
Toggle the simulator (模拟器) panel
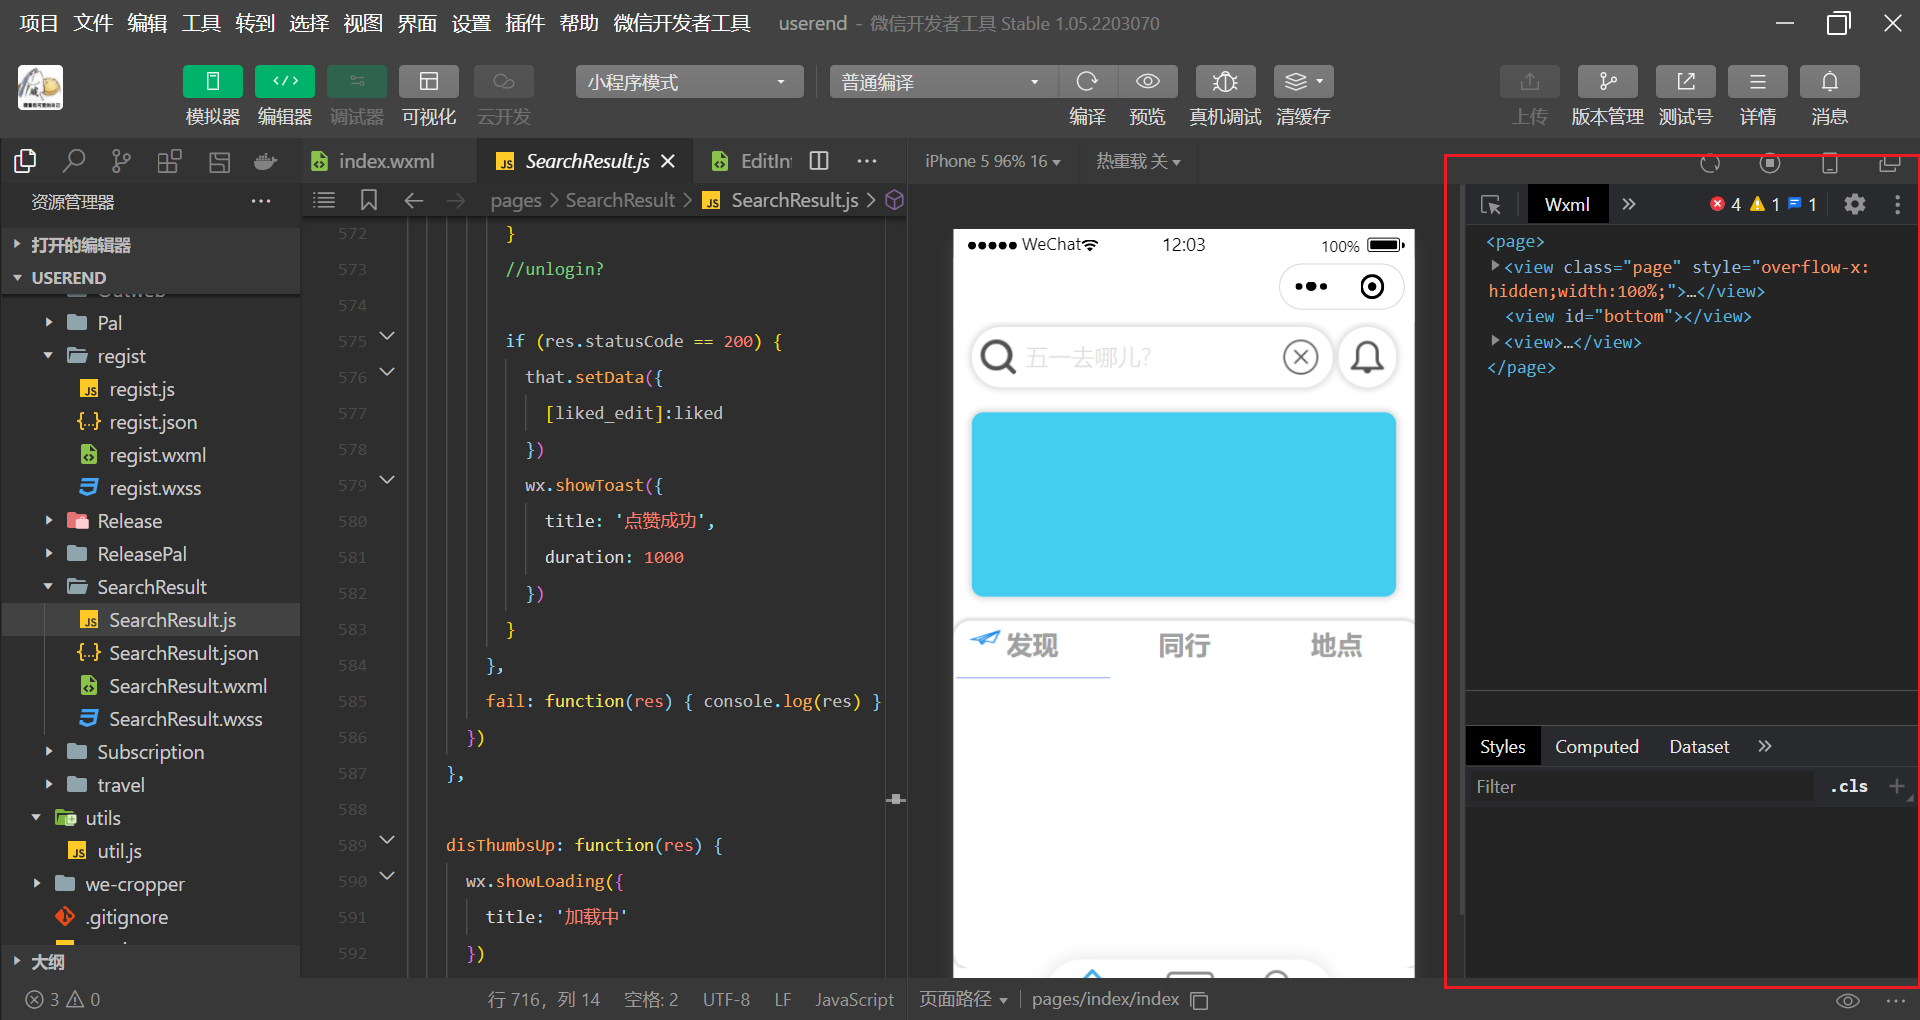point(212,82)
